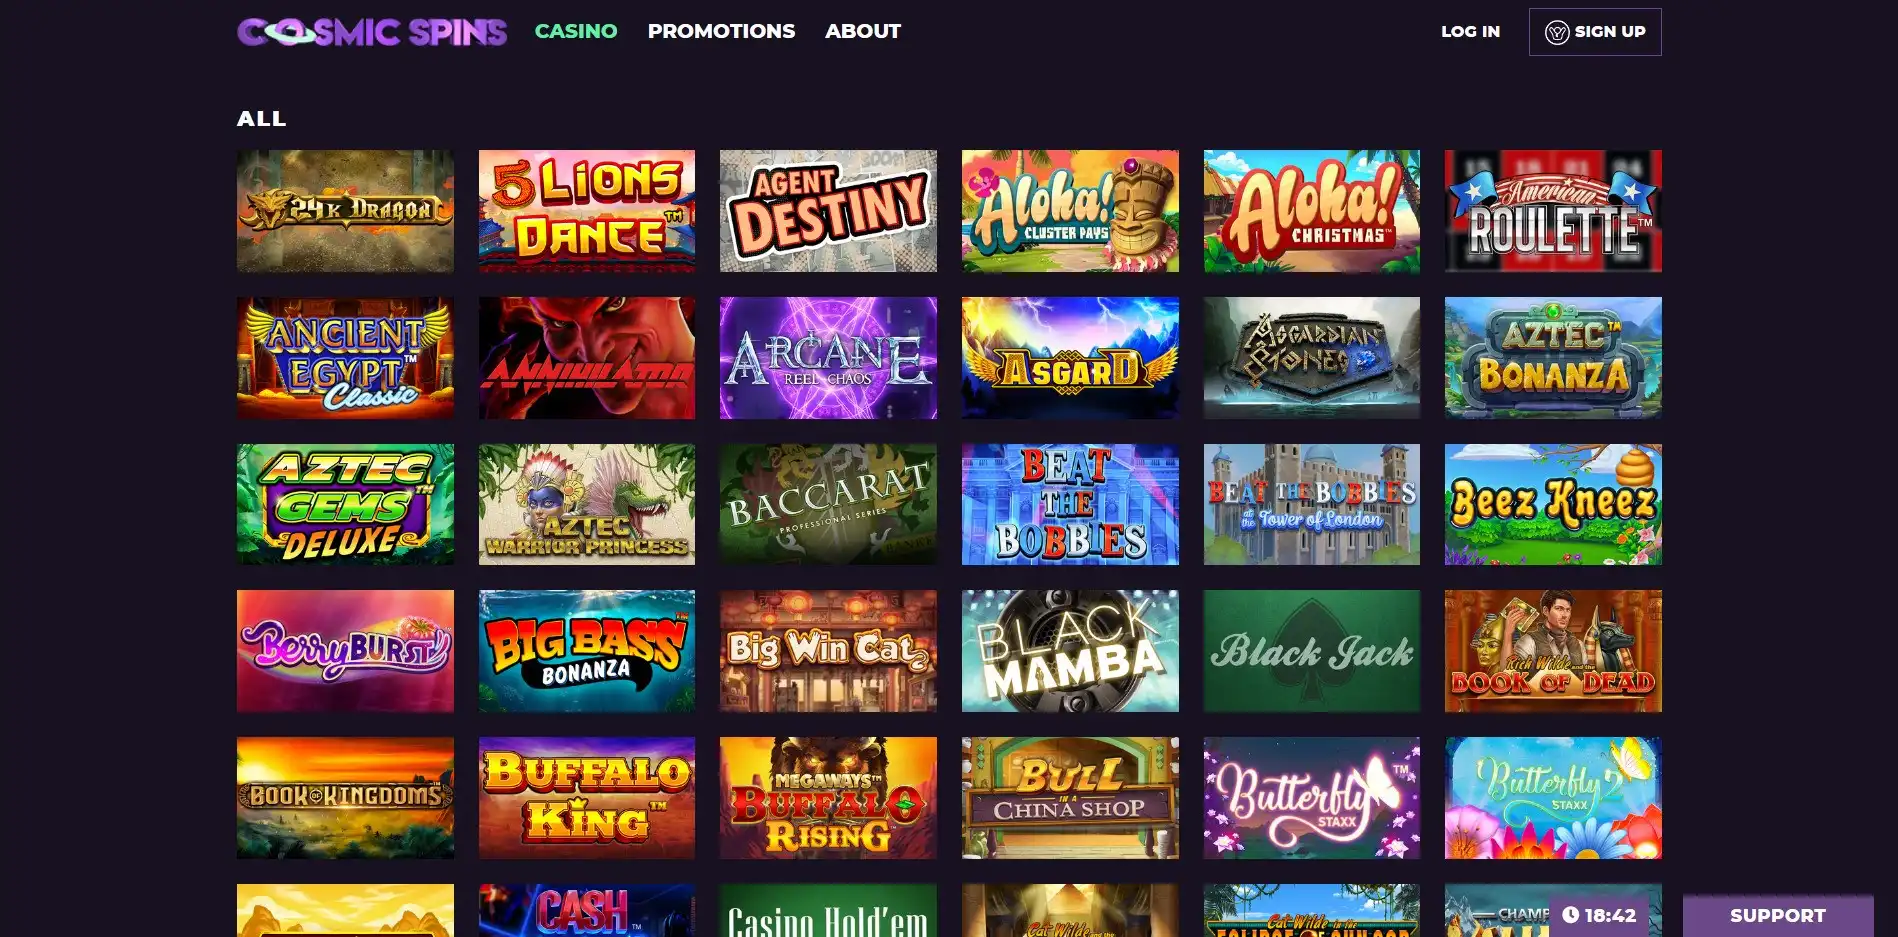
Task: Open the Book of Dead slot
Action: pos(1553,651)
